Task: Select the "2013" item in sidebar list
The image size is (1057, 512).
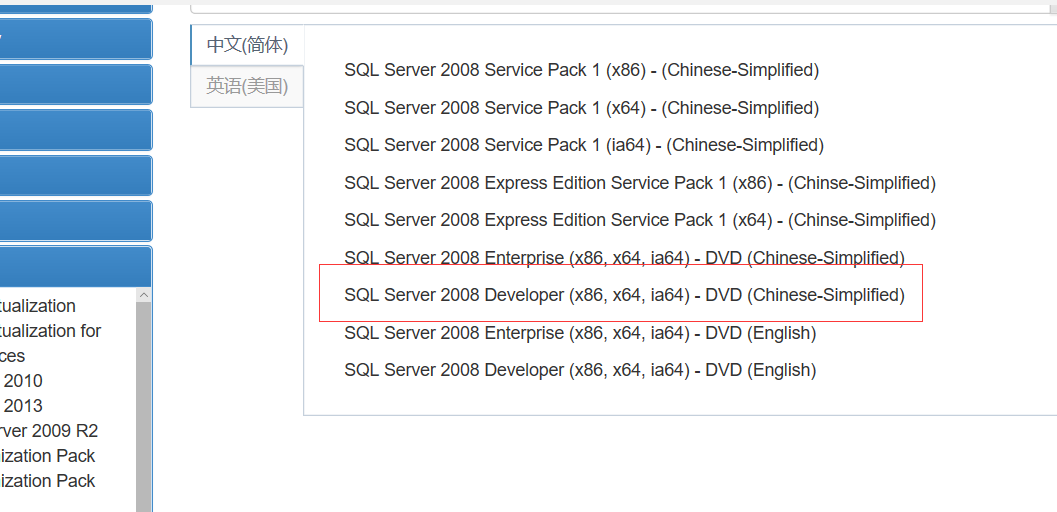Action: pyautogui.click(x=22, y=406)
